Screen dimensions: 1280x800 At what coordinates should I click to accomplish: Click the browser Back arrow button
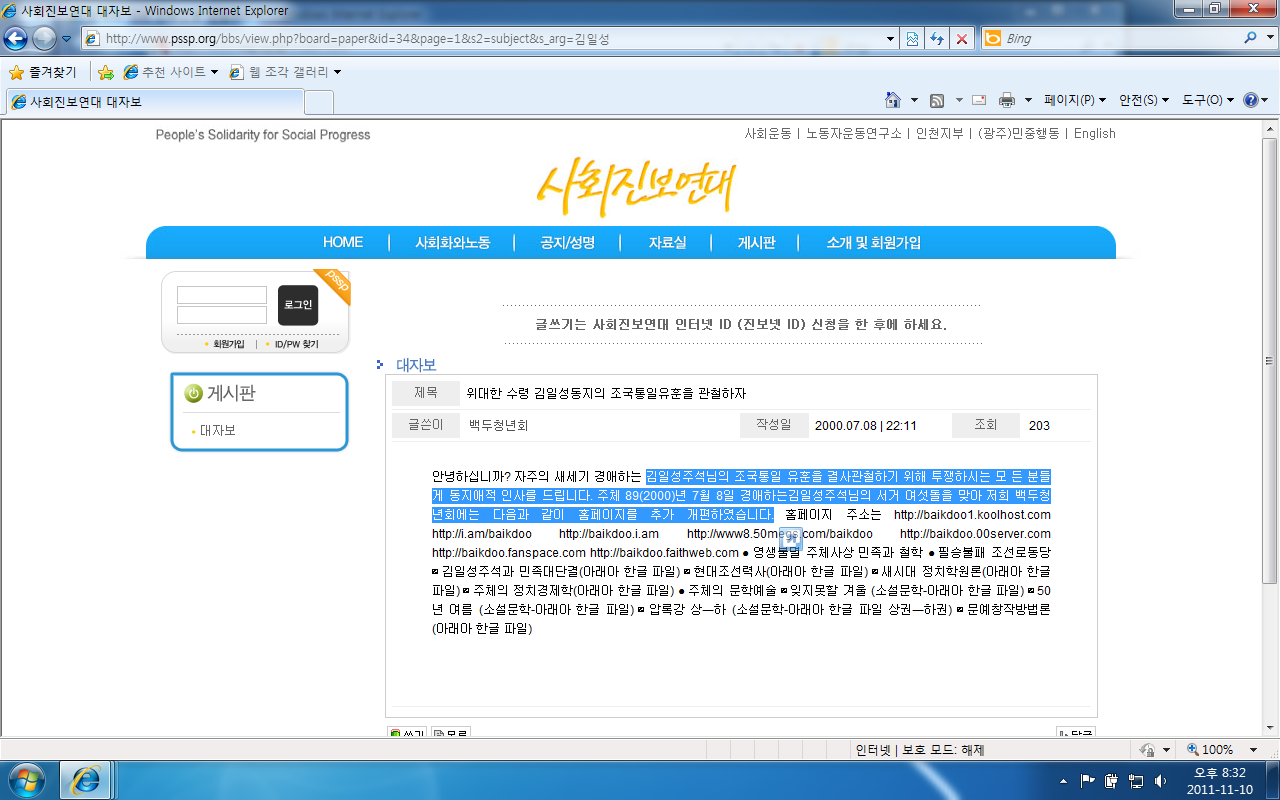(x=17, y=39)
